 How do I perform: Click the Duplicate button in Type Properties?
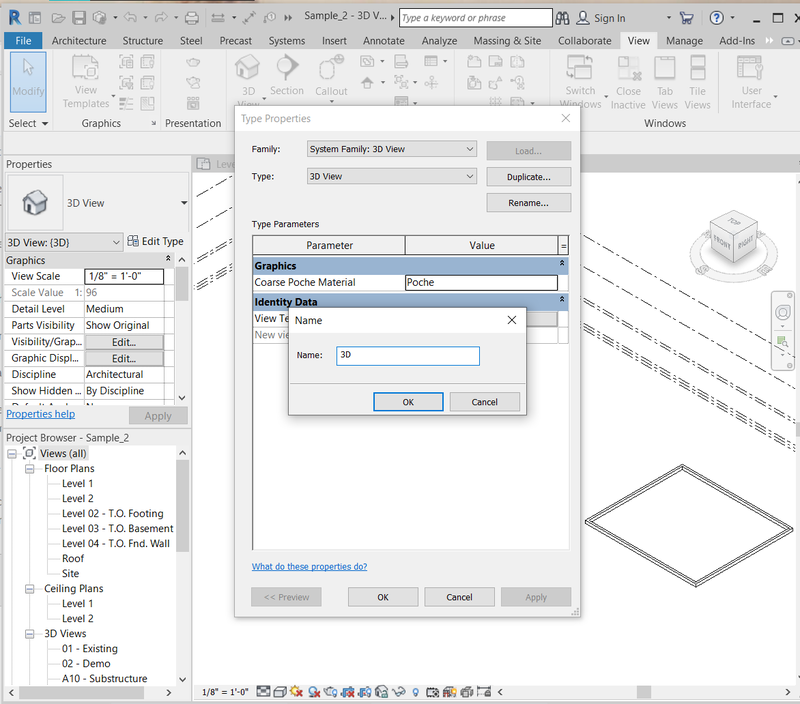pos(529,177)
